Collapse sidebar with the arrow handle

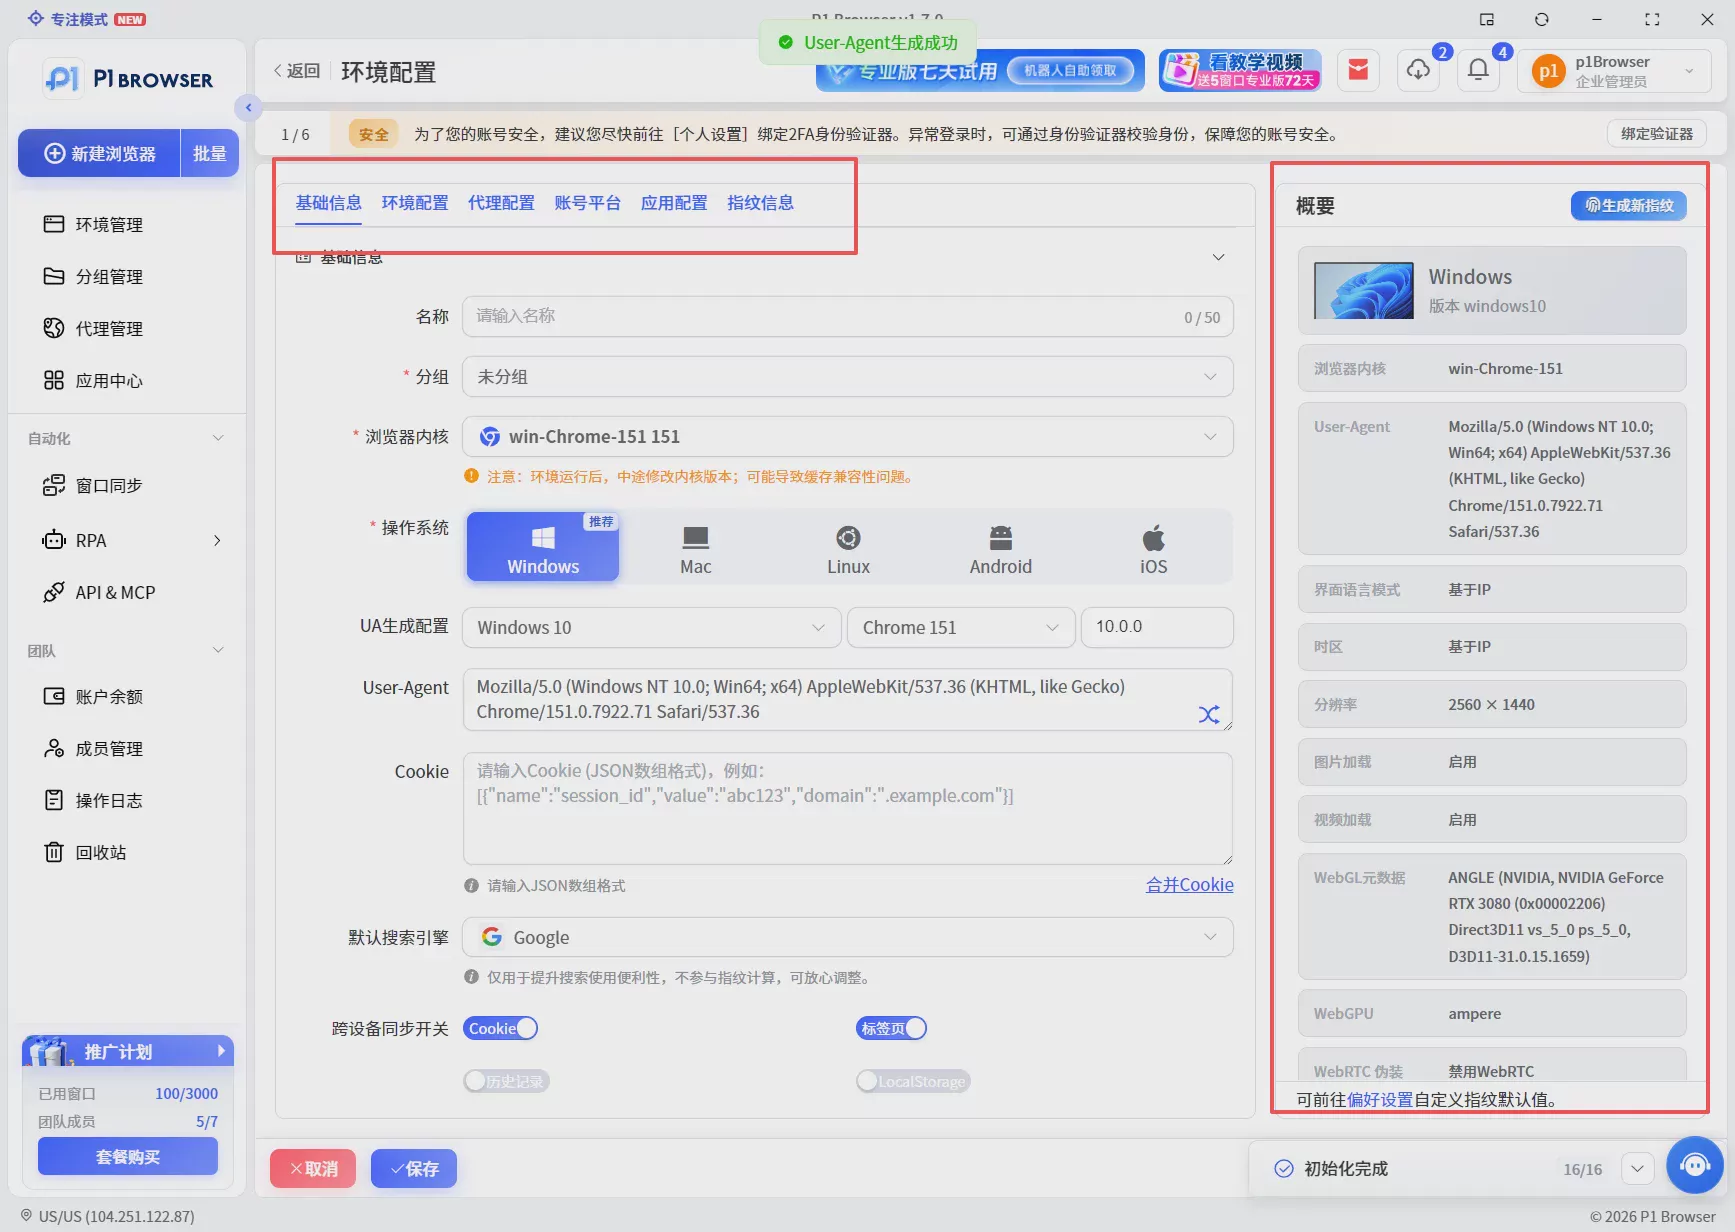248,107
